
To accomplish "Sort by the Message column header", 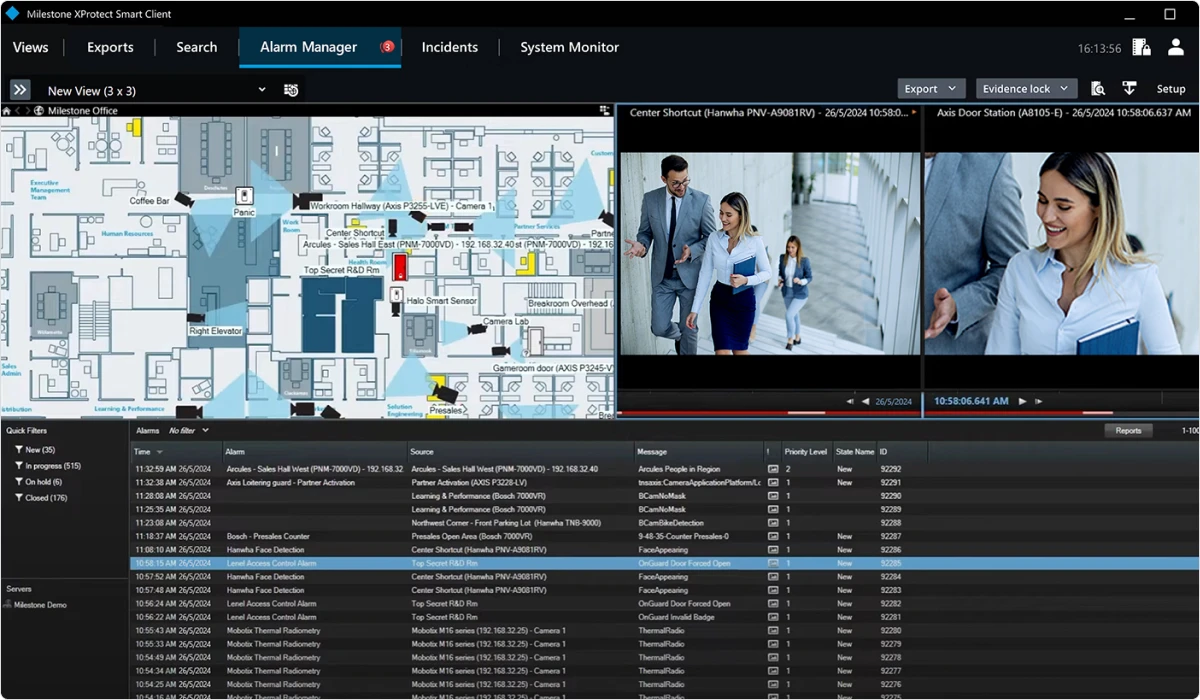I will tap(699, 452).
